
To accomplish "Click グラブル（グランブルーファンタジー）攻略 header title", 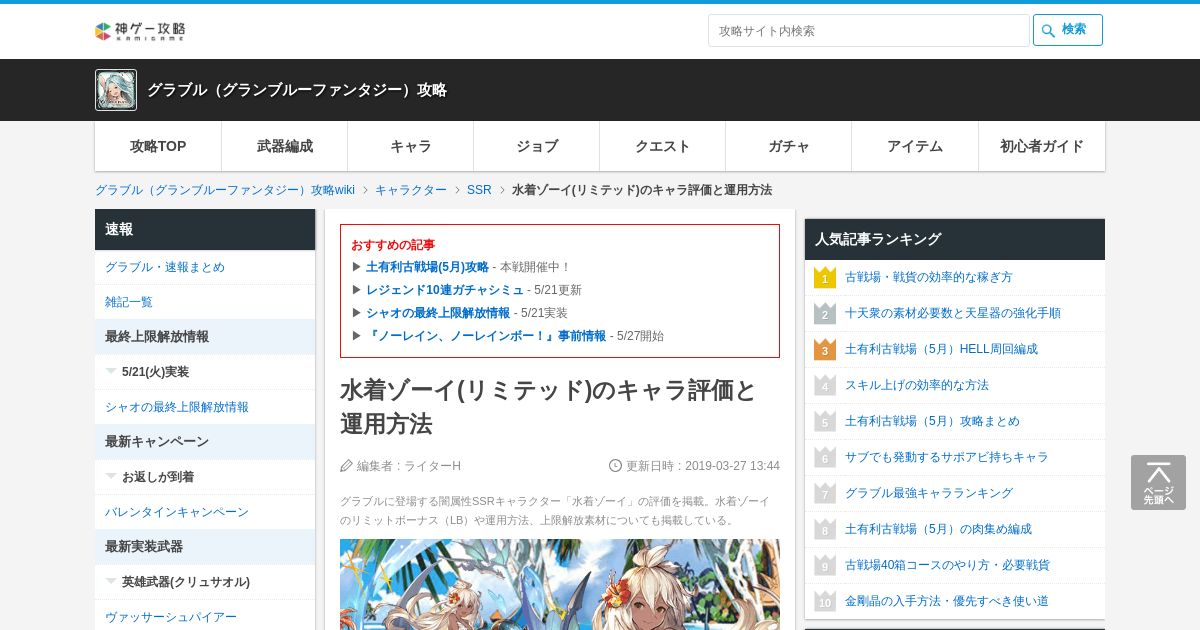I will click(297, 90).
